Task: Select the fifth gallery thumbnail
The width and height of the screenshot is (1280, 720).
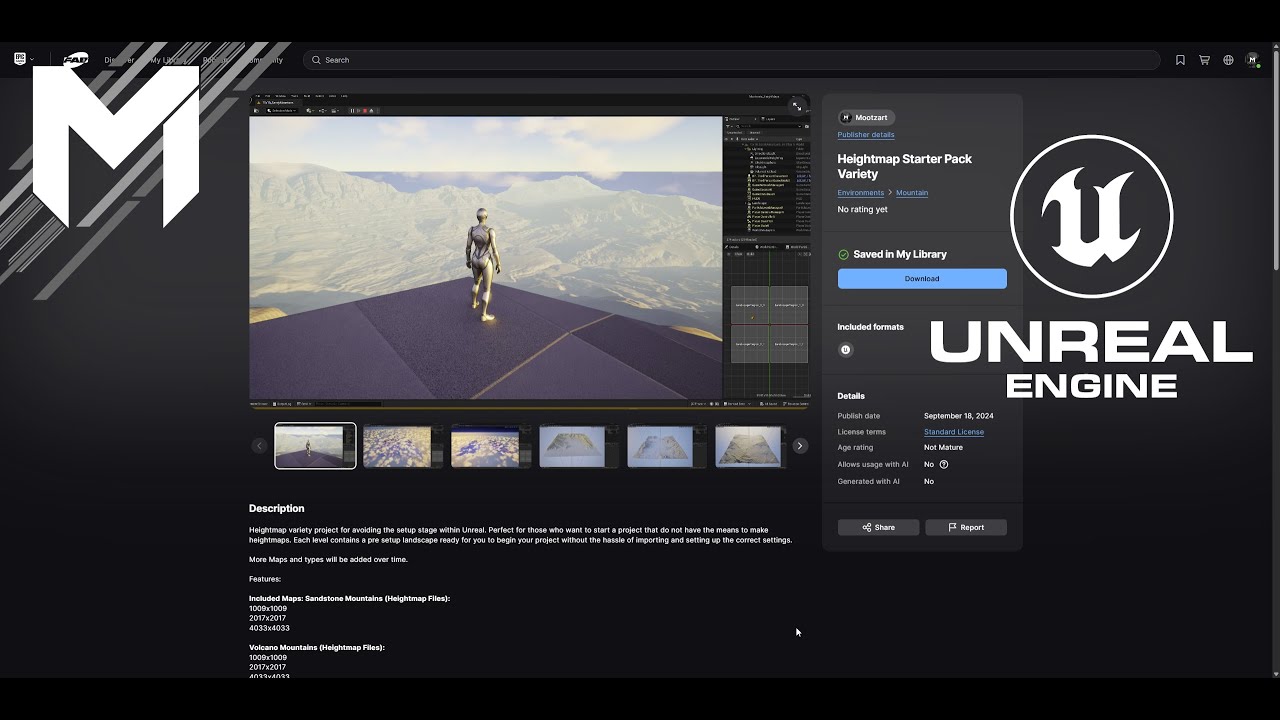Action: point(667,446)
